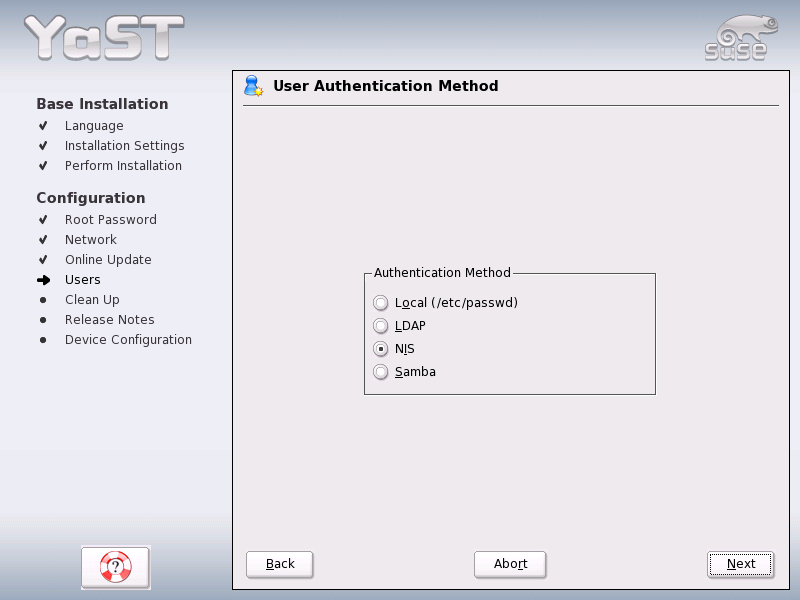Click the Language step in sidebar
The image size is (800, 600).
94,126
